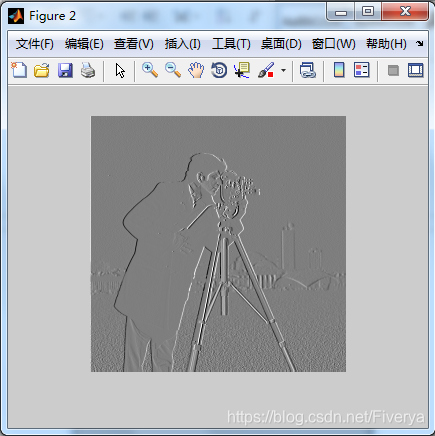This screenshot has width=435, height=436.
Task: Open the 插入(I) menu
Action: (183, 44)
